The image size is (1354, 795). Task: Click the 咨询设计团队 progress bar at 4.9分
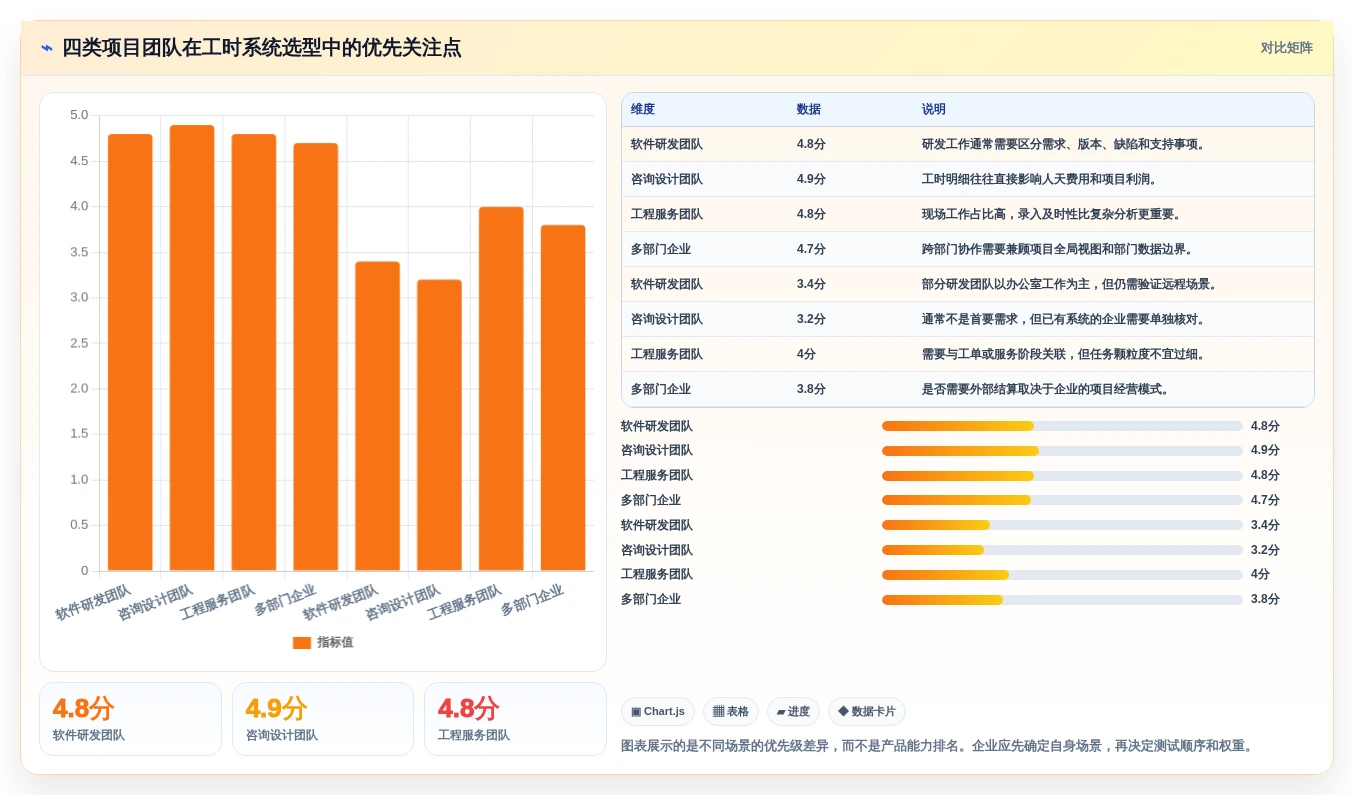[x=1062, y=451]
